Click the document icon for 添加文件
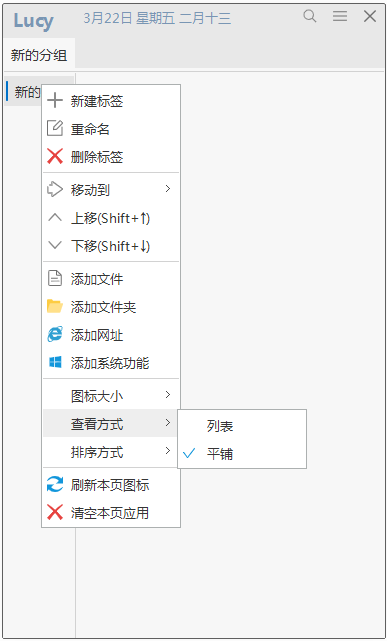387x641 pixels. coord(55,279)
